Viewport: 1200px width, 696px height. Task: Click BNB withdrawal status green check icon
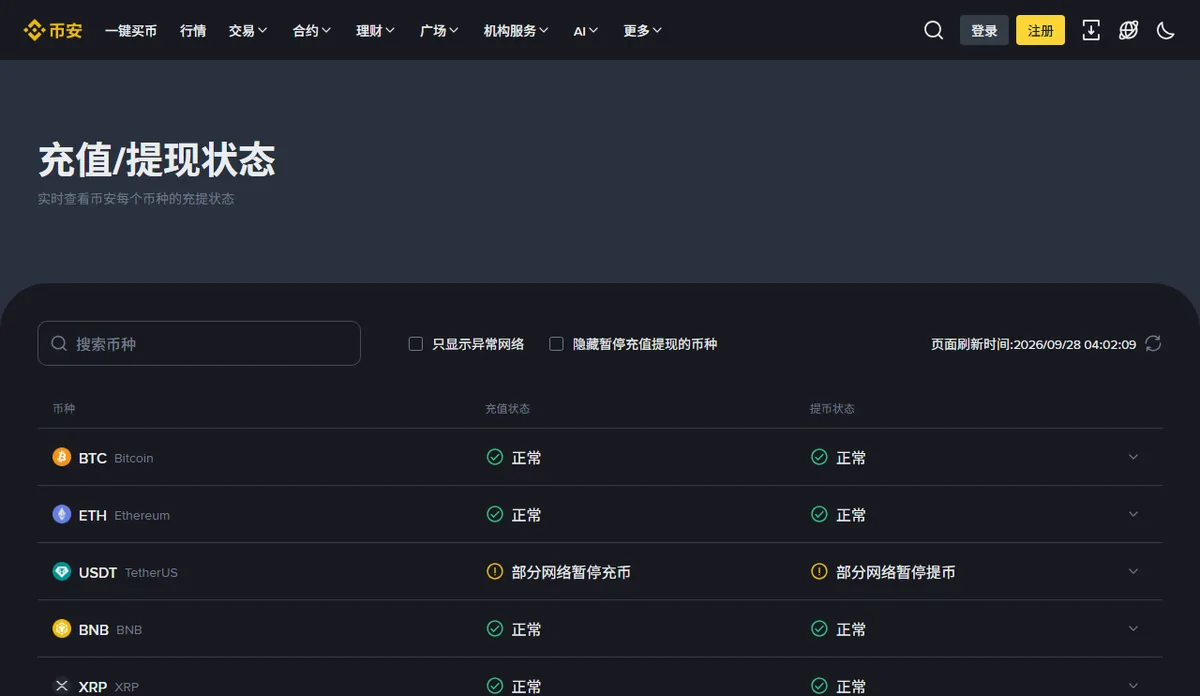[x=819, y=628]
